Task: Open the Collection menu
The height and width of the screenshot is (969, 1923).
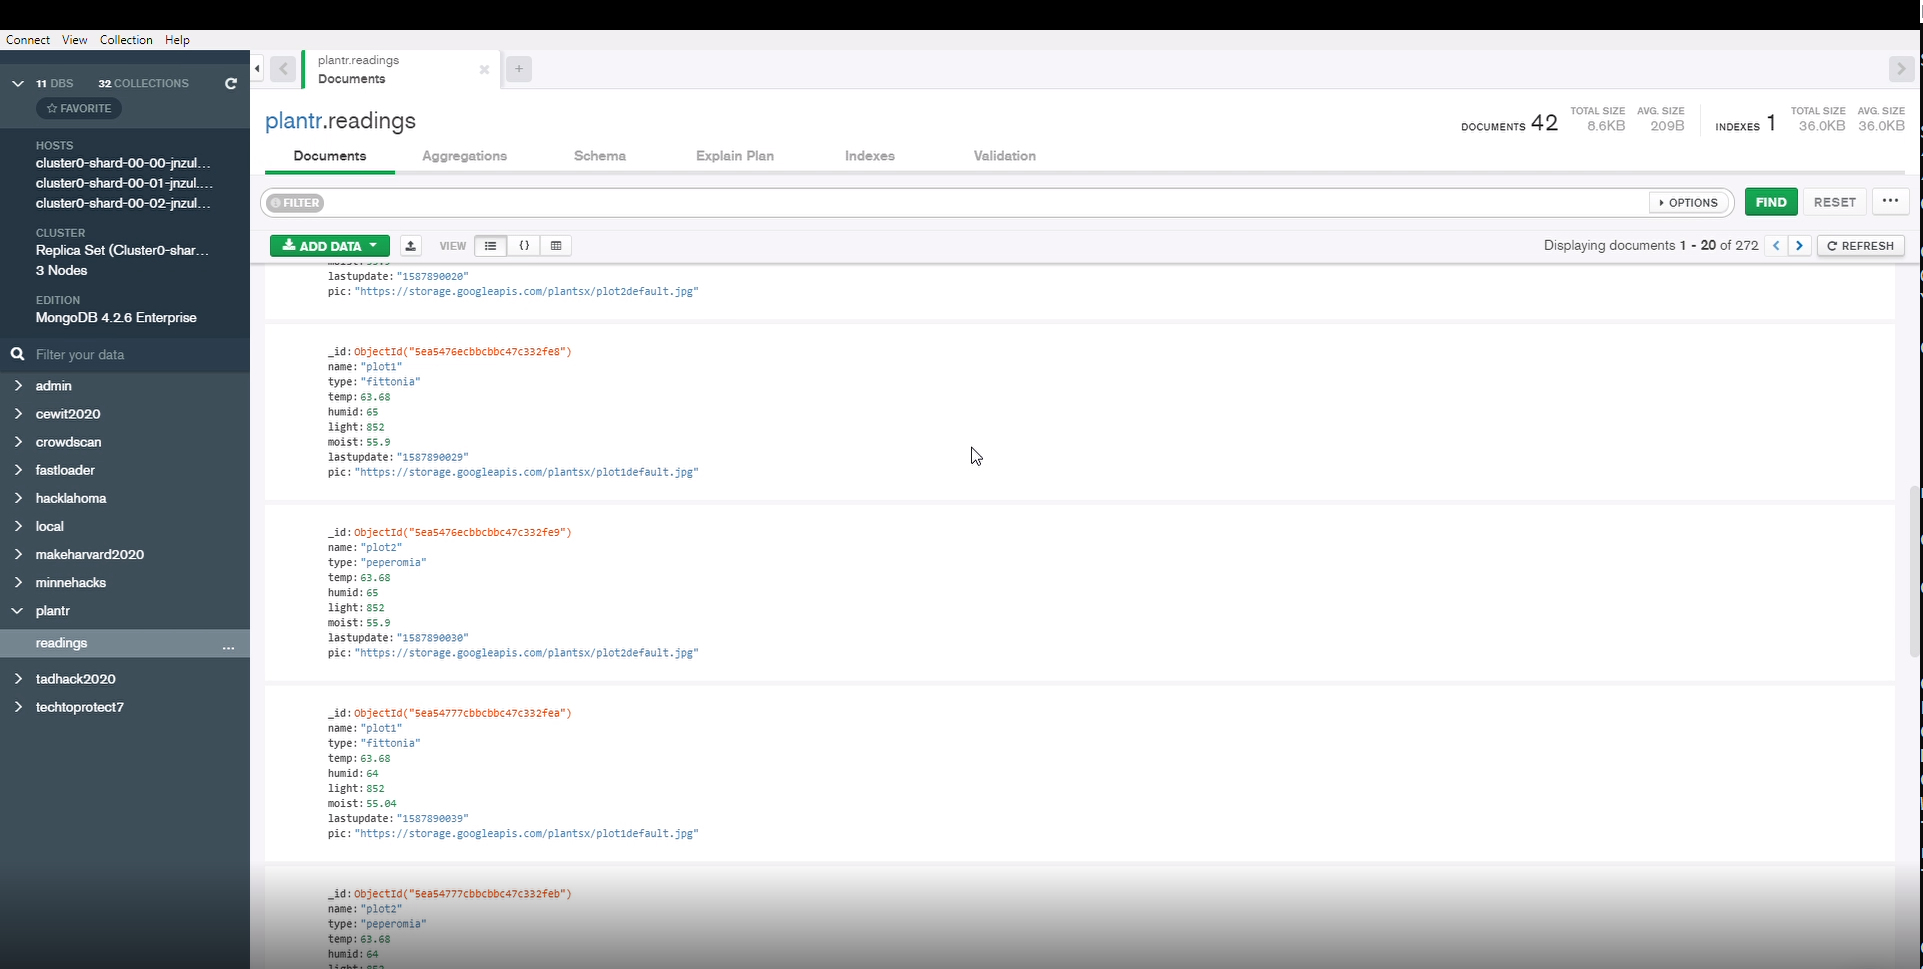Action: [x=126, y=40]
